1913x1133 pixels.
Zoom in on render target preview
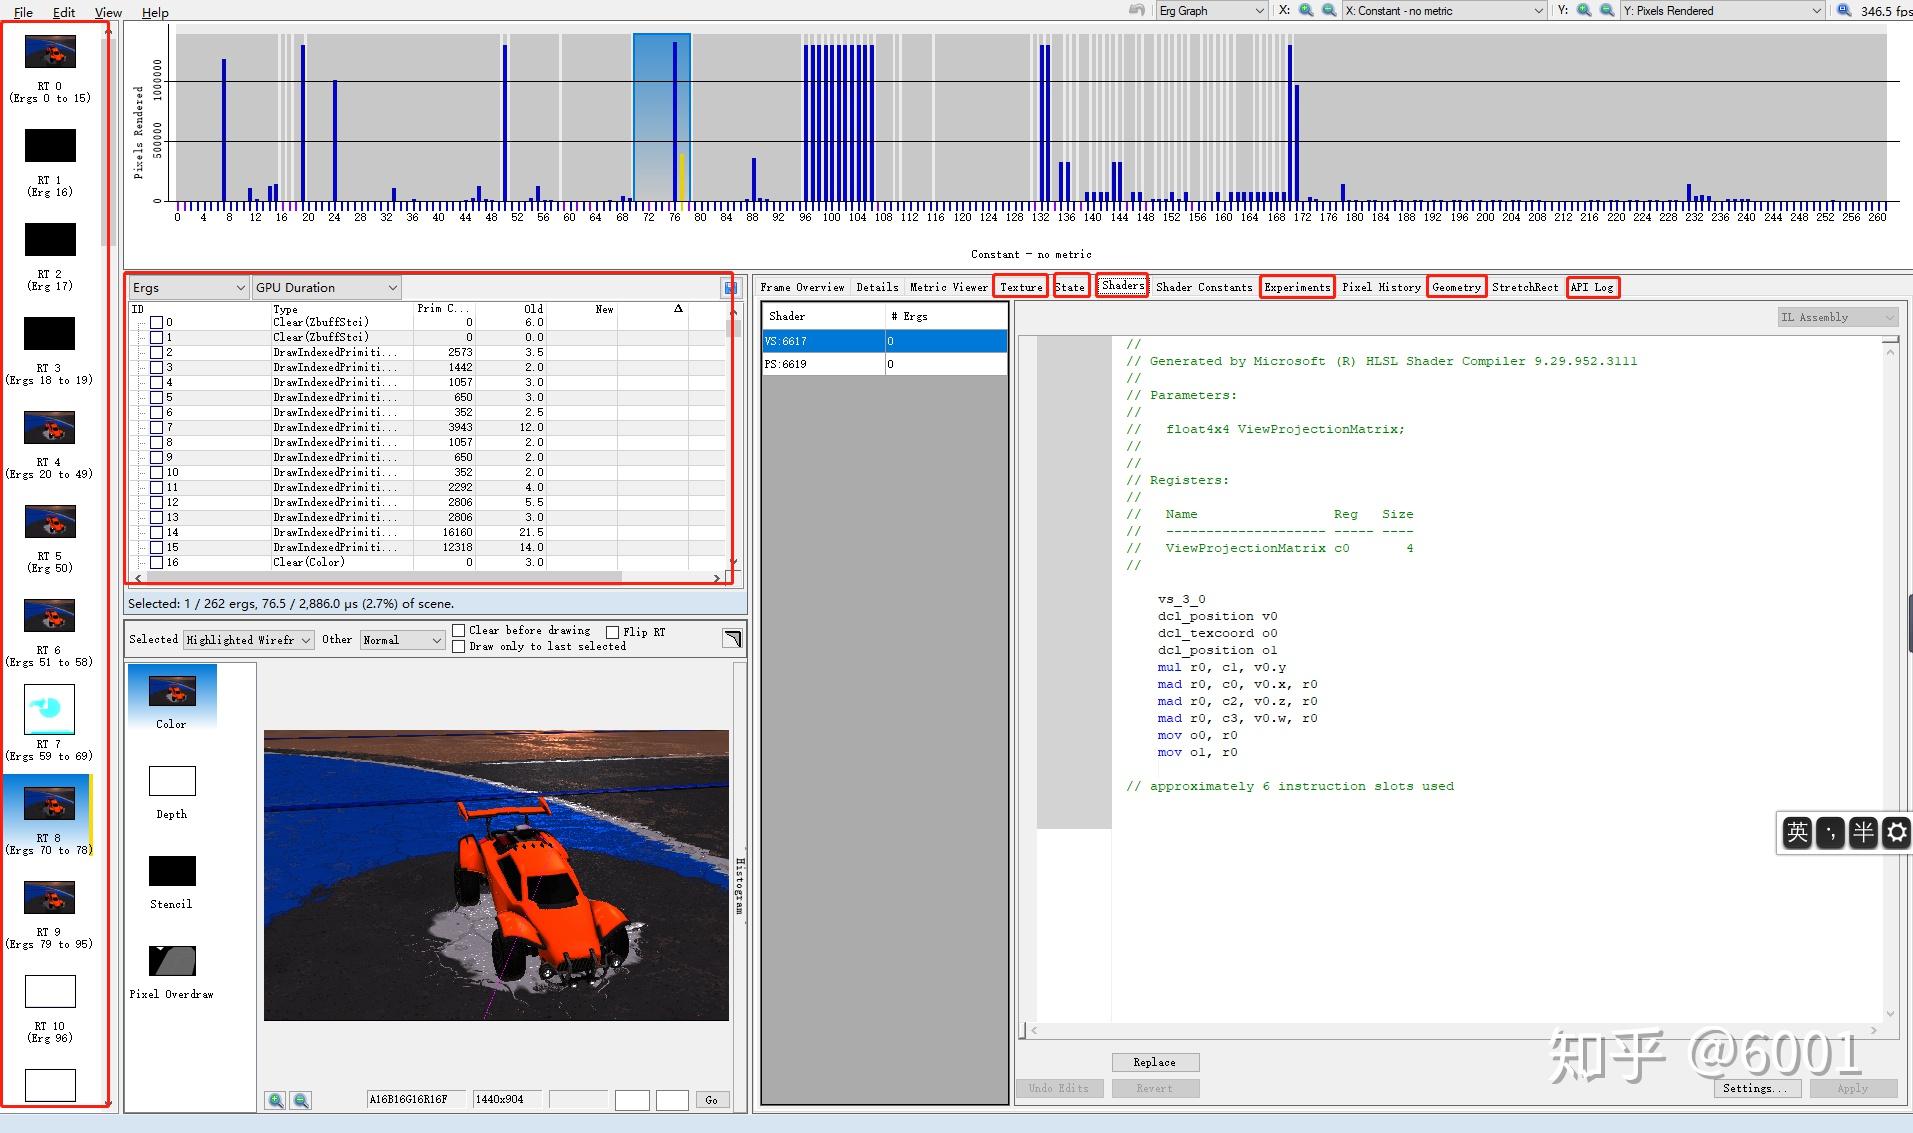click(x=276, y=1100)
